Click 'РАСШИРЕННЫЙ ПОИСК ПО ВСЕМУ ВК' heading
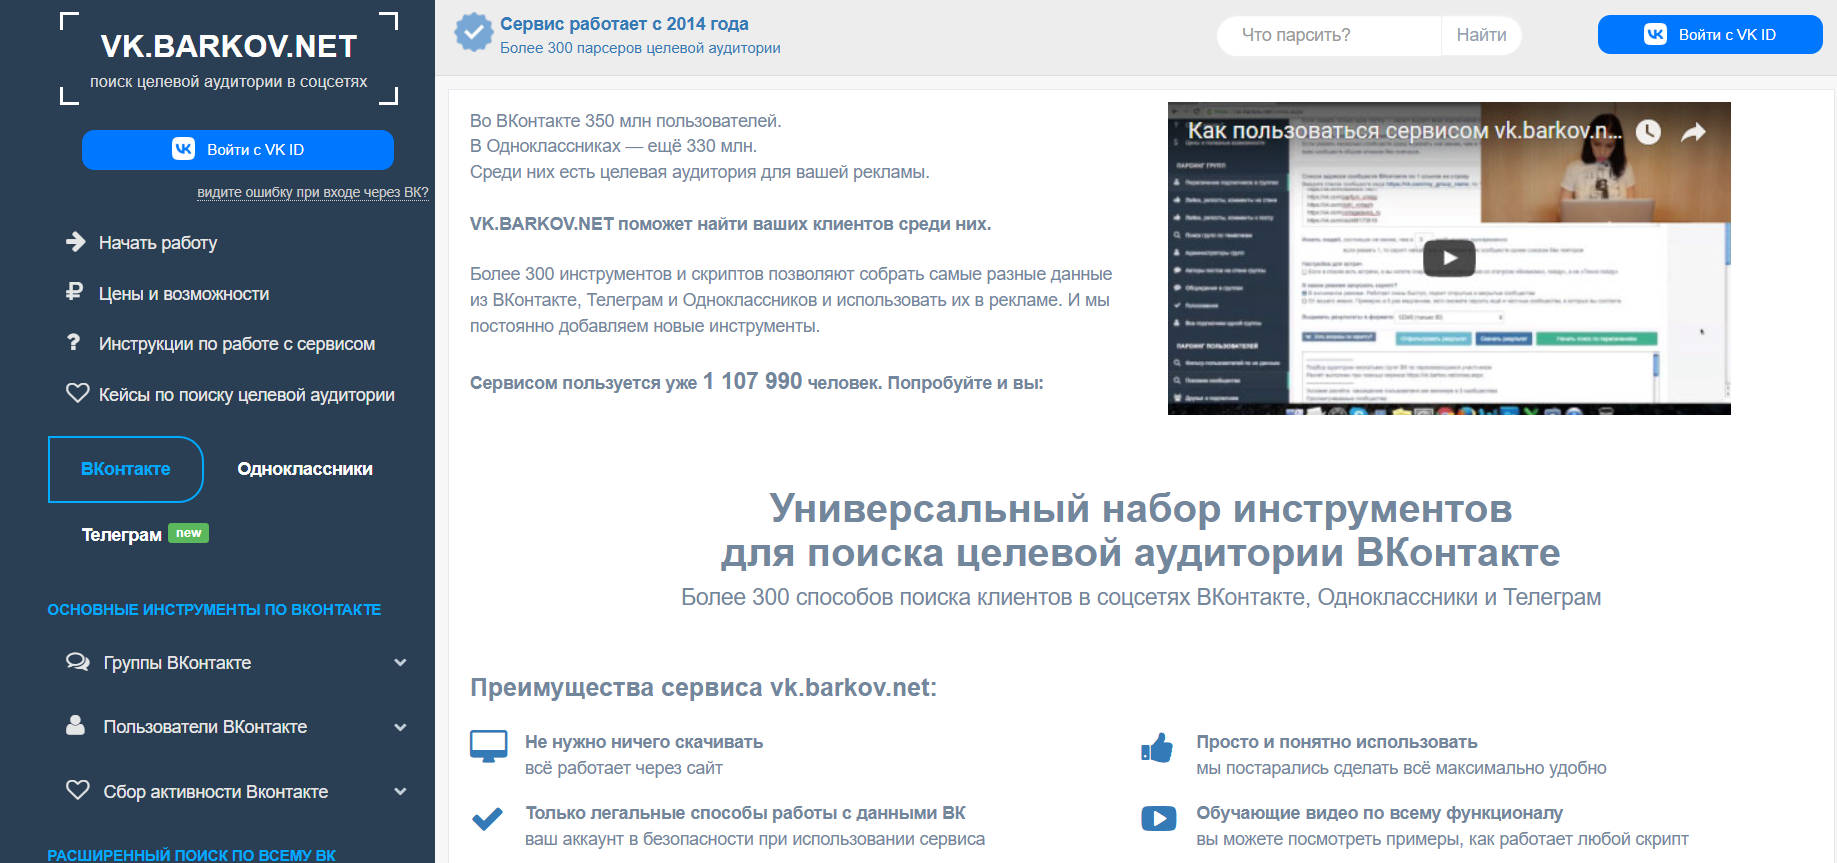1837x863 pixels. tap(191, 855)
